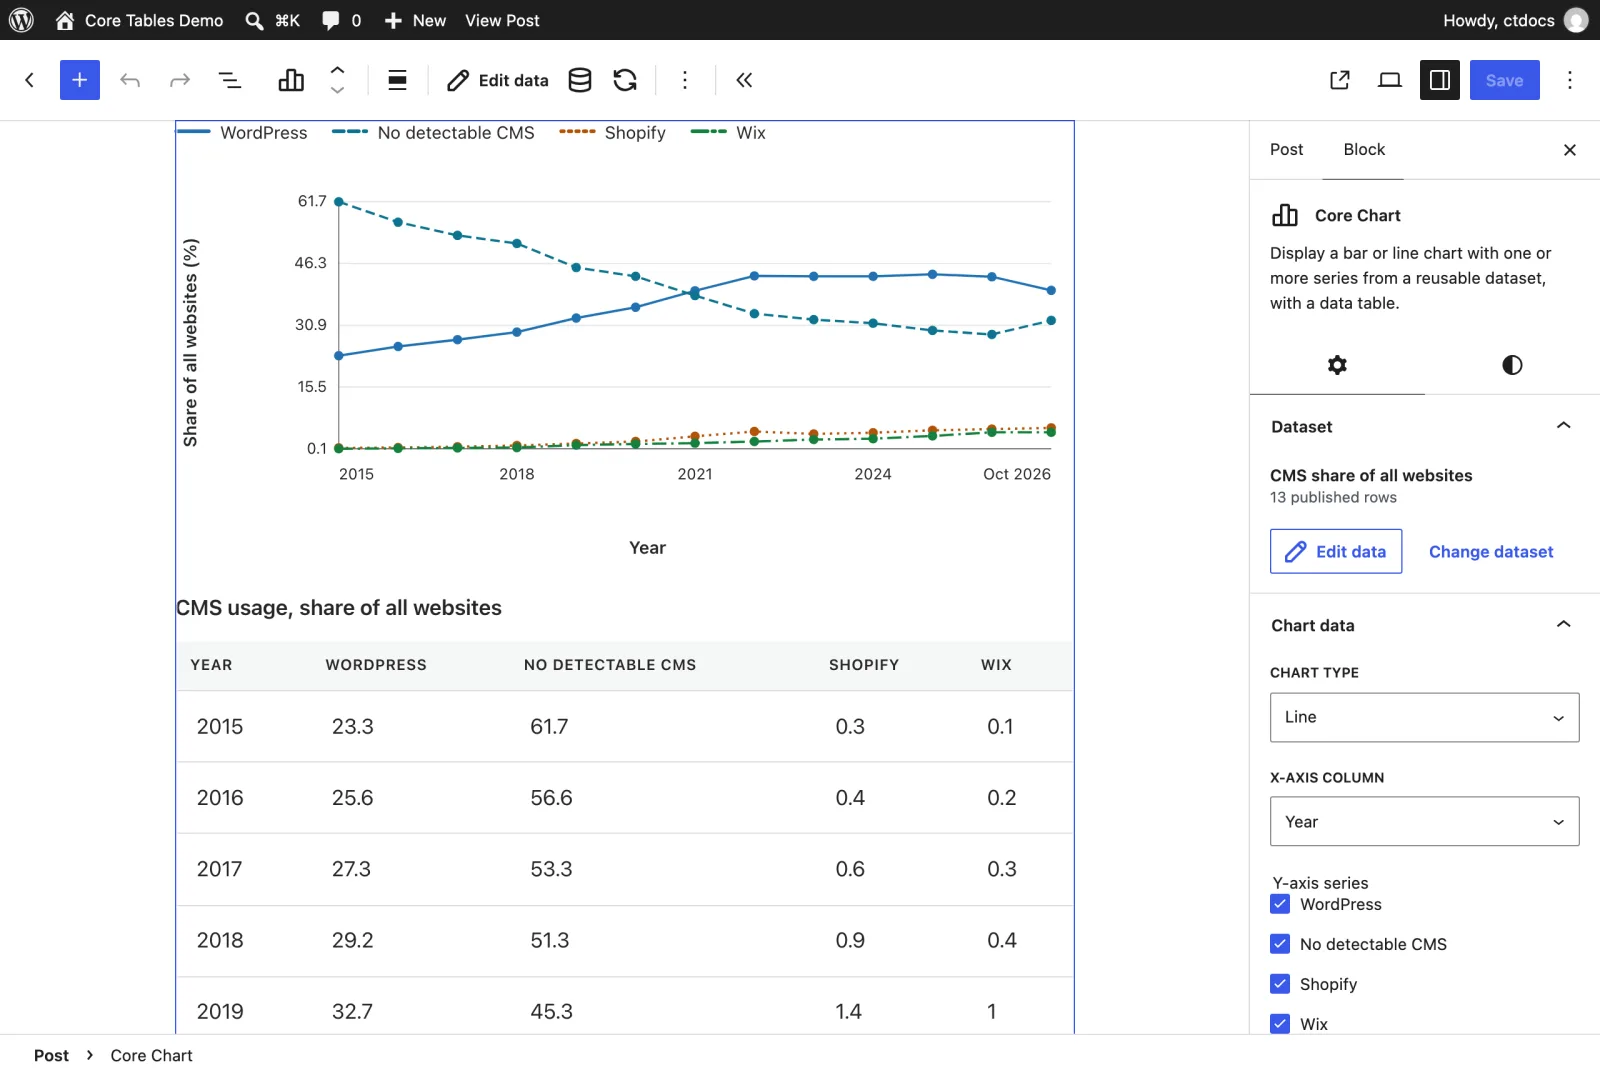Open post in new tab icon
This screenshot has height=1075, width=1600.
tap(1340, 80)
